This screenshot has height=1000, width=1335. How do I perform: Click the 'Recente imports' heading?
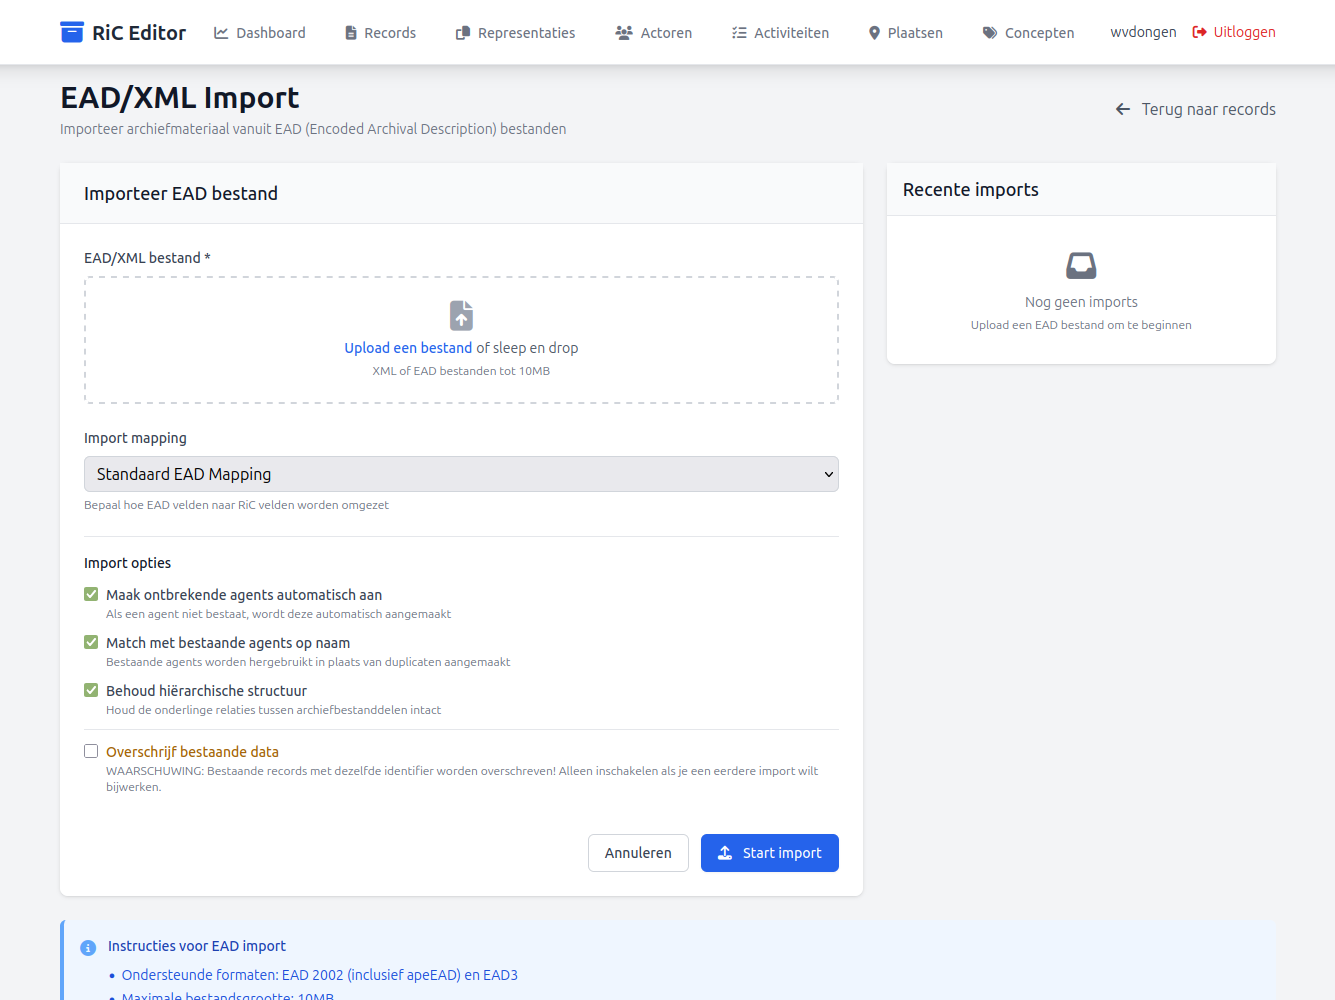coord(971,190)
